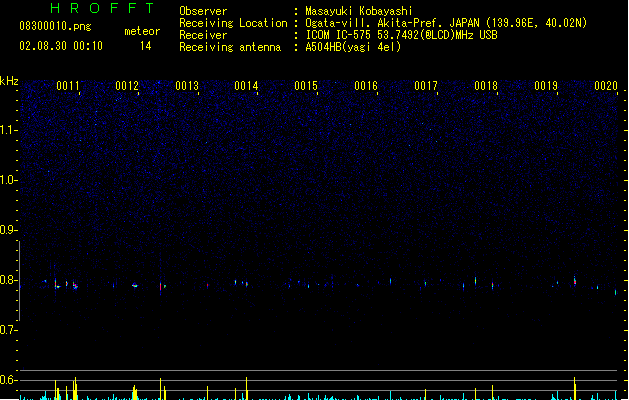Click observer name Masayuki Kobayashi

click(x=359, y=11)
